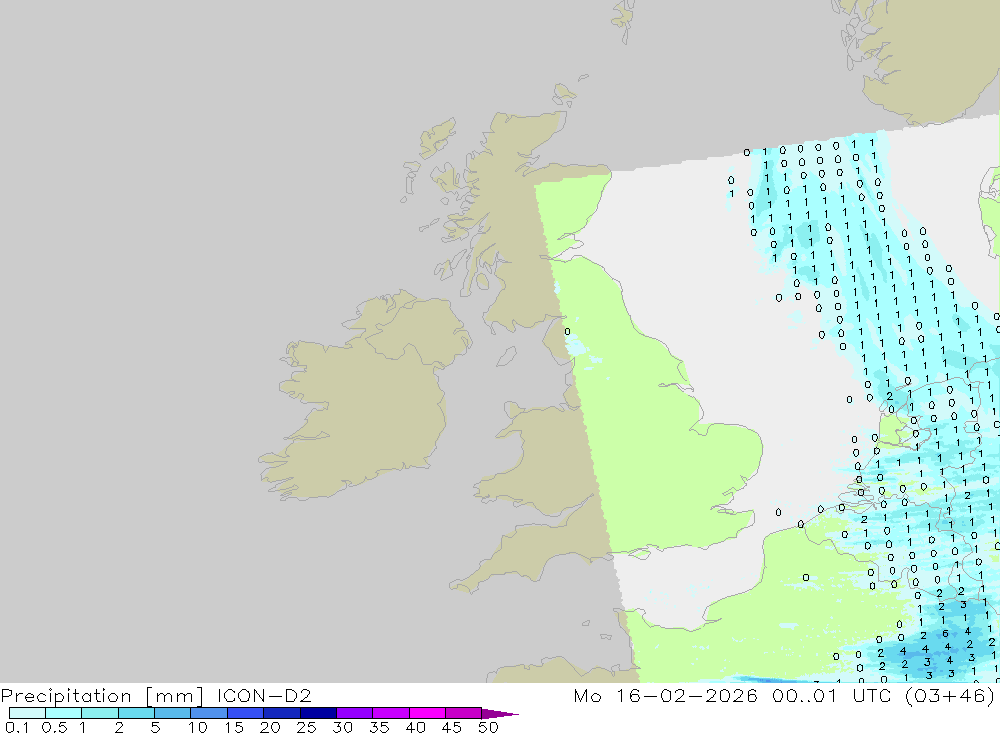The image size is (1000, 733).
Task: Click the 35–40 mm purple swatch
Action: coord(391,713)
